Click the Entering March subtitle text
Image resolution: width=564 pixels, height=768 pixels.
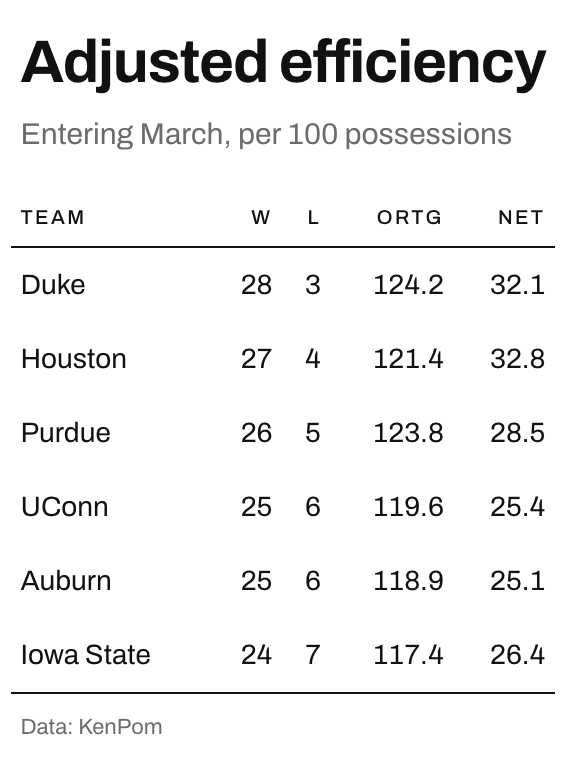[266, 135]
